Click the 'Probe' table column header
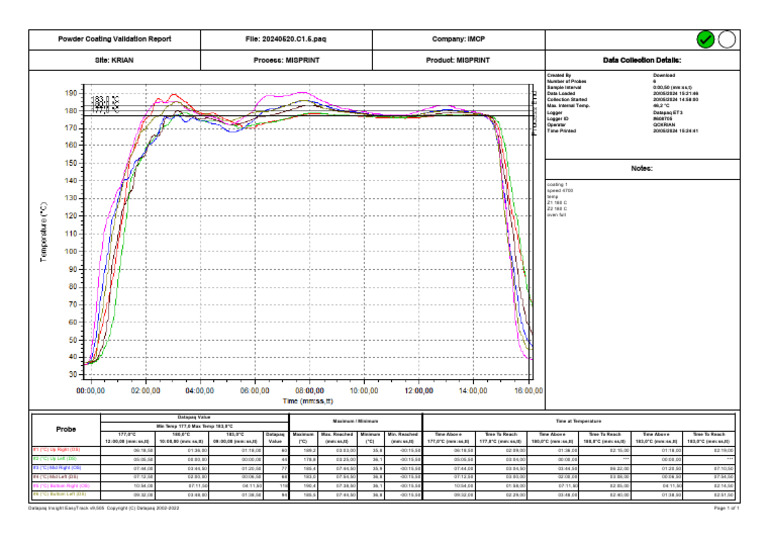The width and height of the screenshot is (768, 543). (66, 429)
